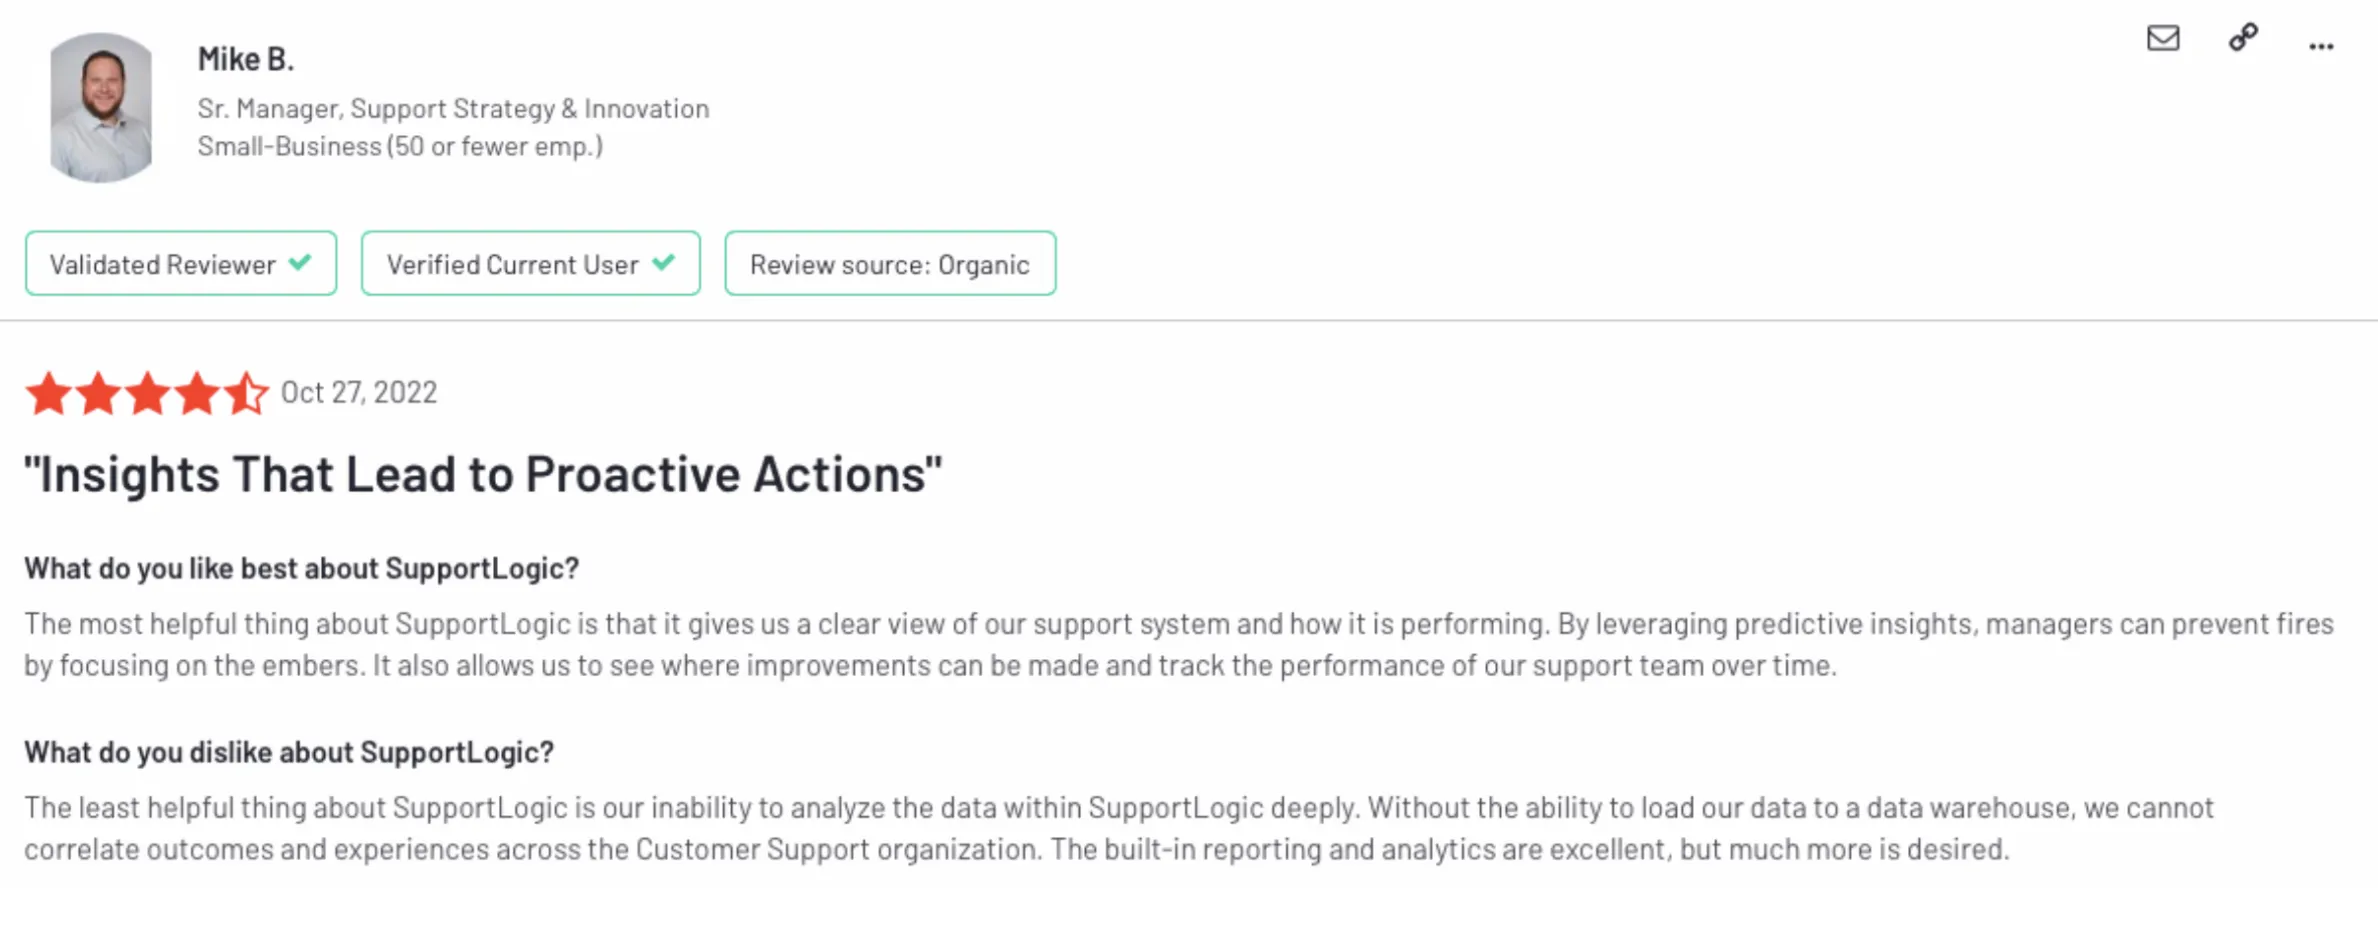
Task: Click the heading 'What do you like best about SupportLogic?'
Action: pos(302,568)
